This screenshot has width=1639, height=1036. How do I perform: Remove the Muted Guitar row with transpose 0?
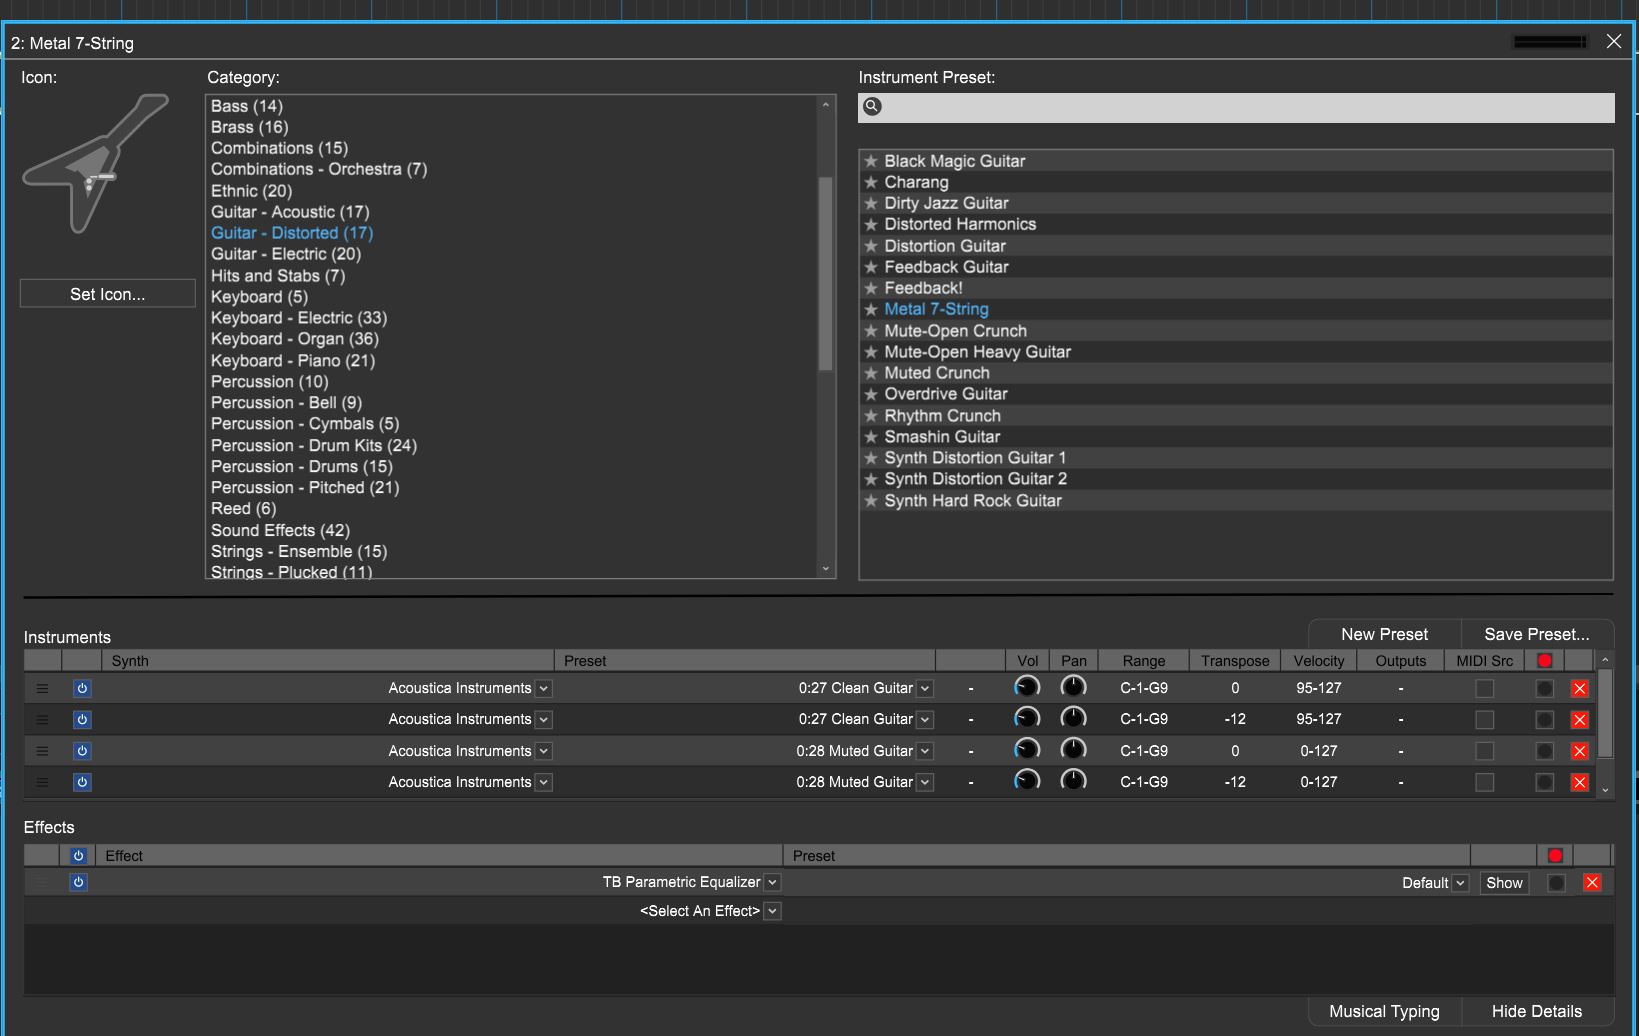coord(1580,751)
